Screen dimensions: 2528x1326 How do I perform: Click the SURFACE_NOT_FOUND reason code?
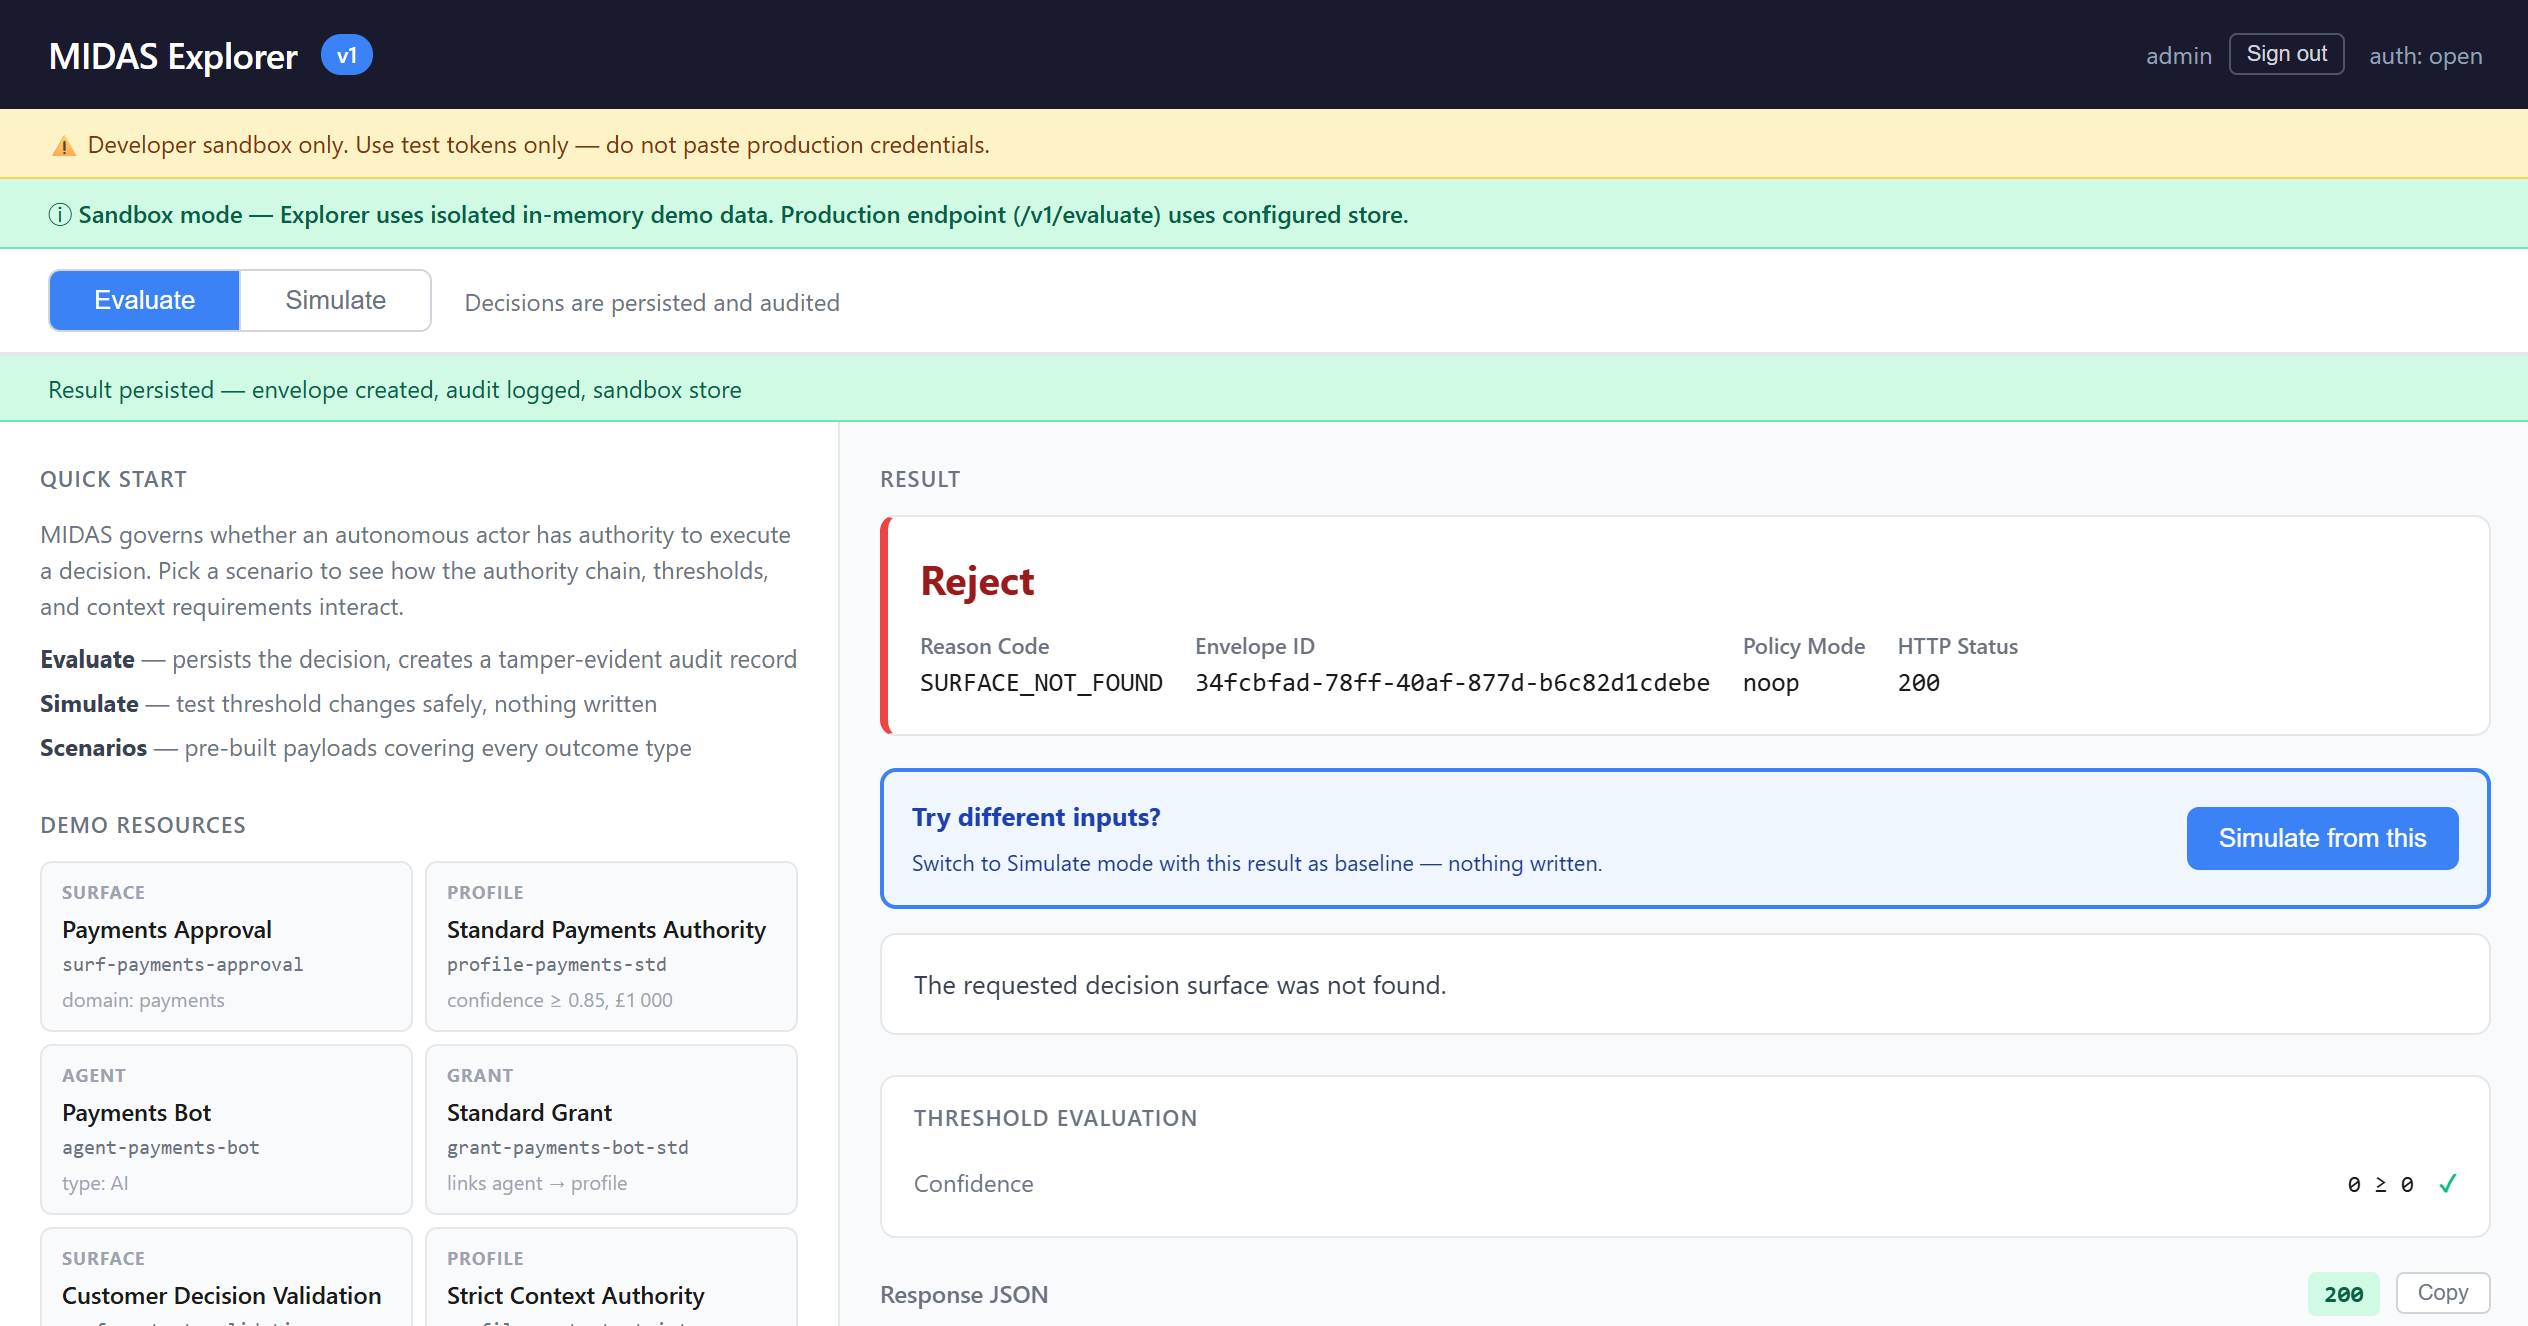(x=1041, y=683)
